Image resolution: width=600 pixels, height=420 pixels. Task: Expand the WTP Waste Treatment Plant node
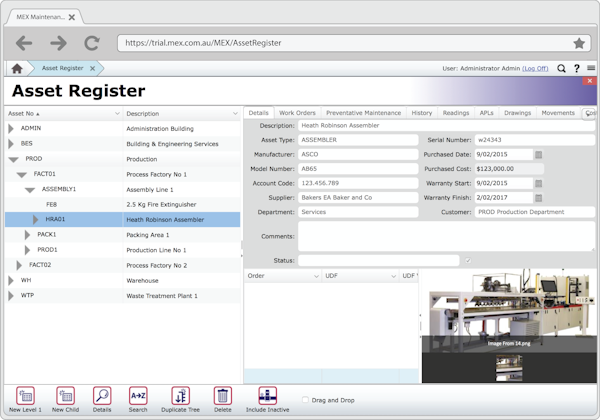pos(11,296)
